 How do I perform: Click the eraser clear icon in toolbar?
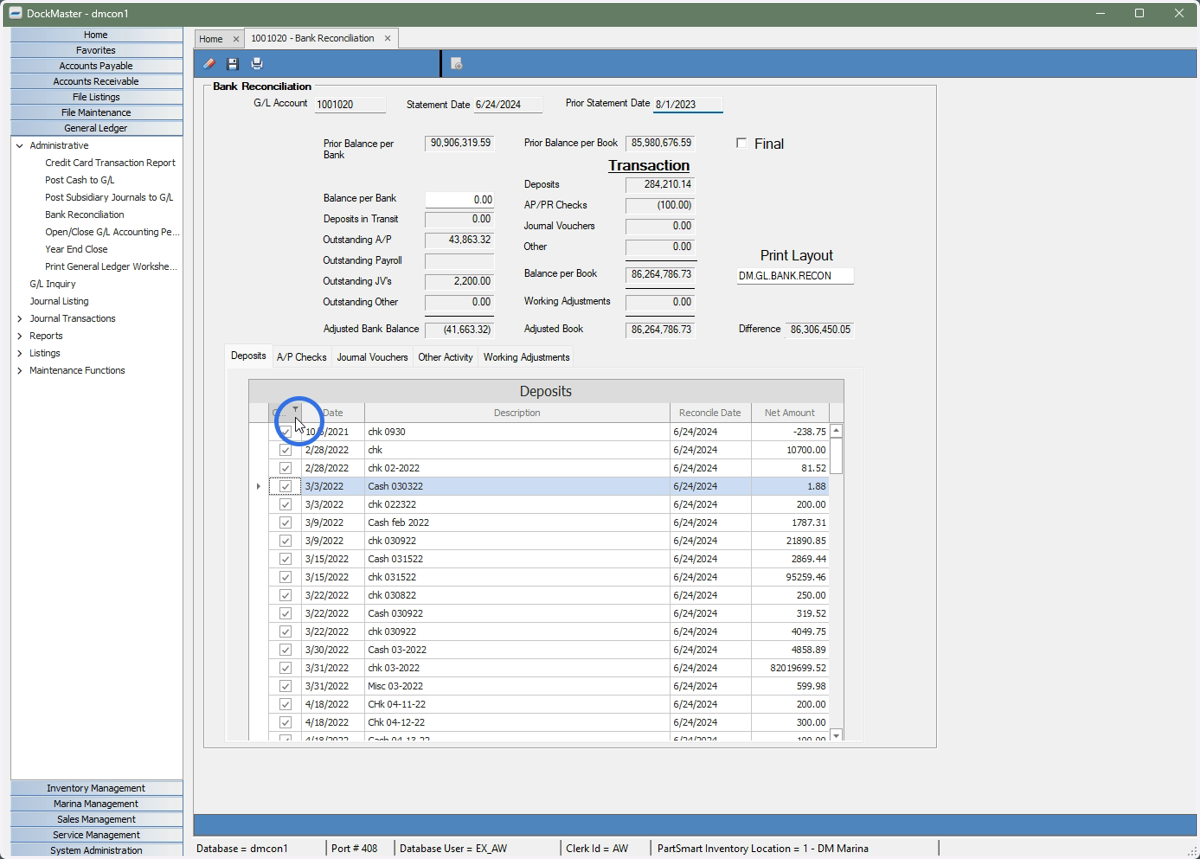209,64
